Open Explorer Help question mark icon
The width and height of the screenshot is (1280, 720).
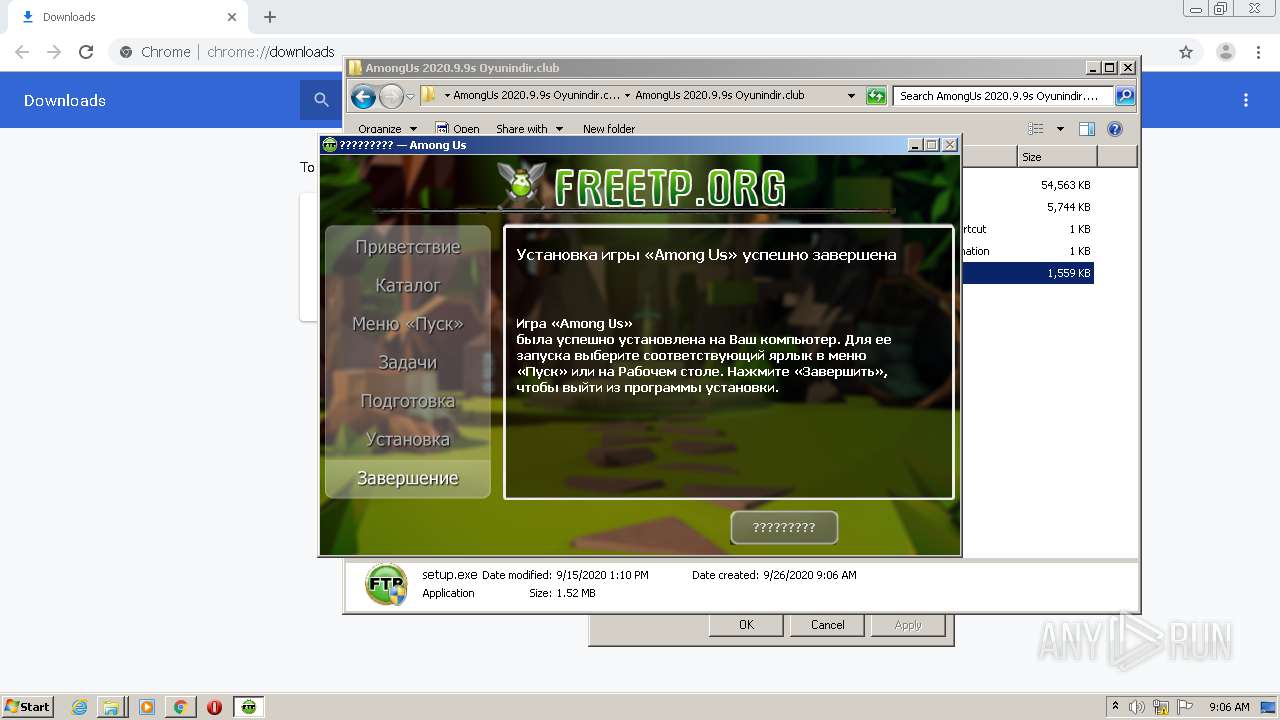[1115, 129]
